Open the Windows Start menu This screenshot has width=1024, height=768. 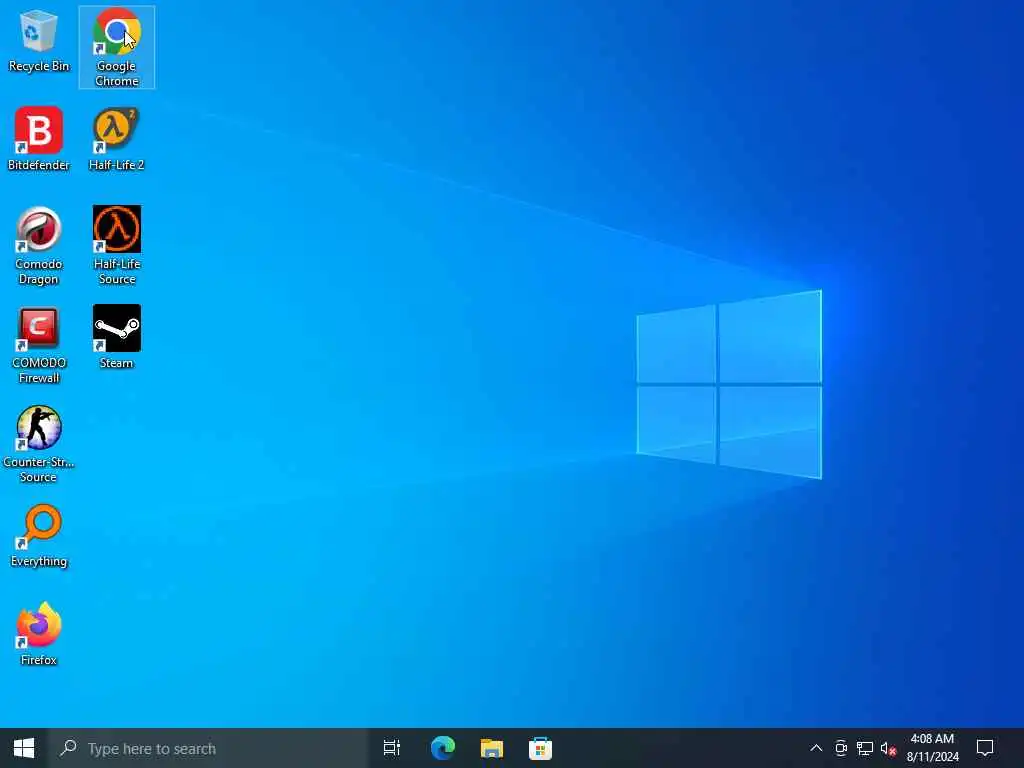(24, 748)
